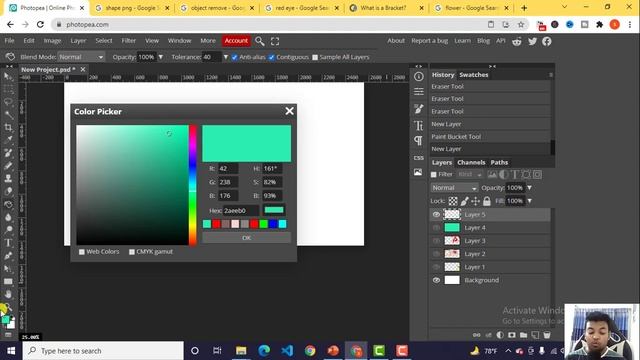The image size is (640, 360).
Task: Open the Filter menu
Action: 129,41
